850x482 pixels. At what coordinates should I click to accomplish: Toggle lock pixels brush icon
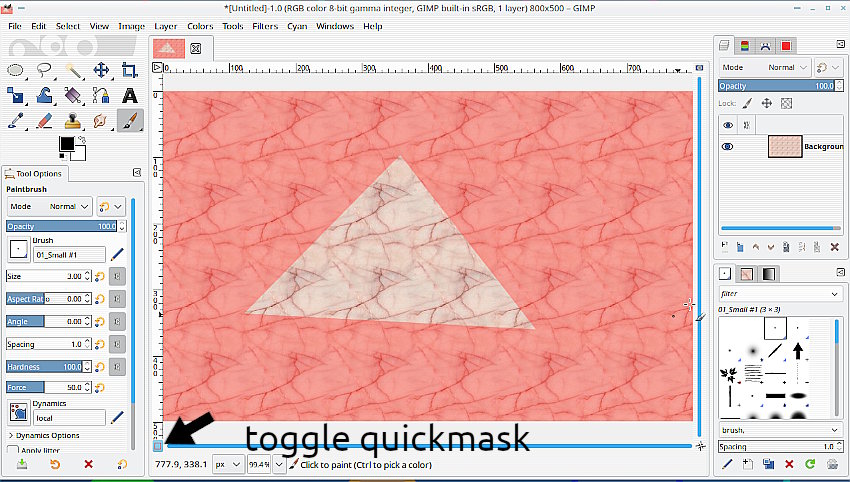(747, 103)
